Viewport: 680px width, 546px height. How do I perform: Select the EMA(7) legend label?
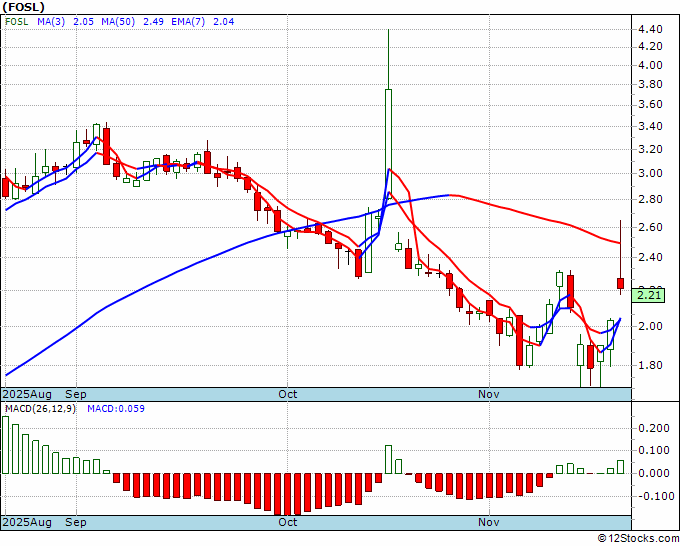(188, 21)
